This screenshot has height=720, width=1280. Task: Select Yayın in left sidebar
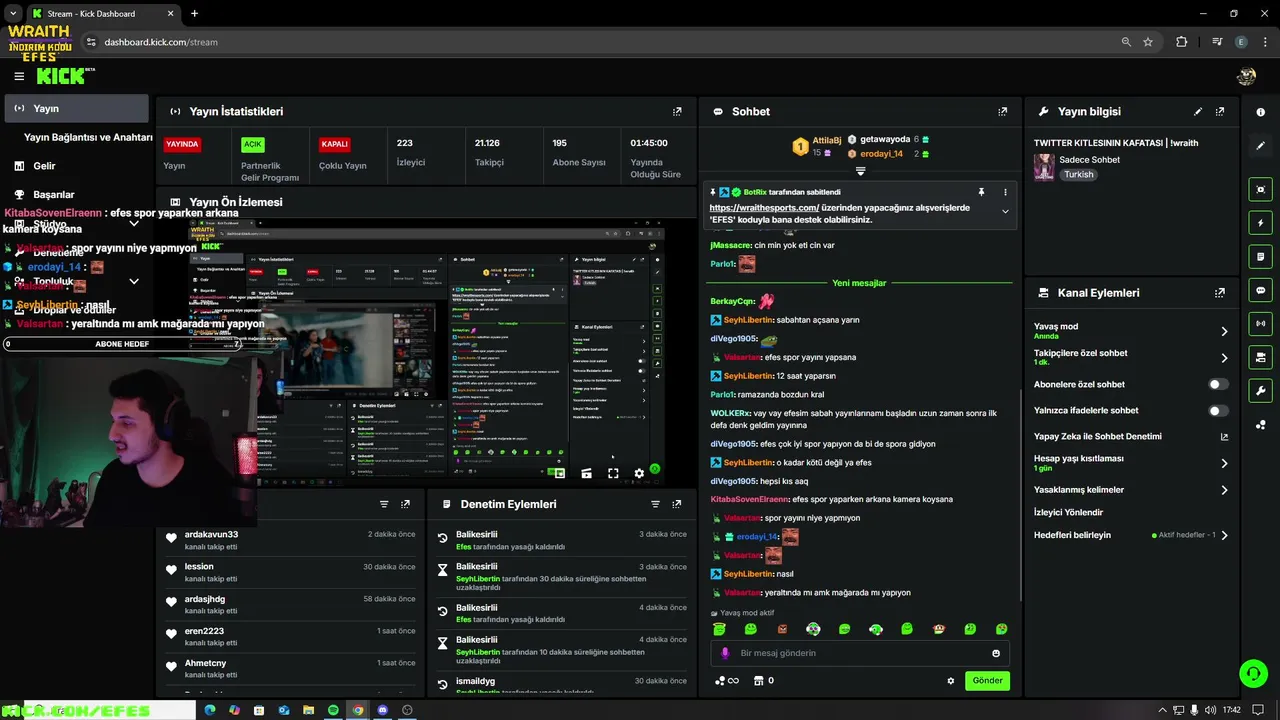[x=75, y=108]
